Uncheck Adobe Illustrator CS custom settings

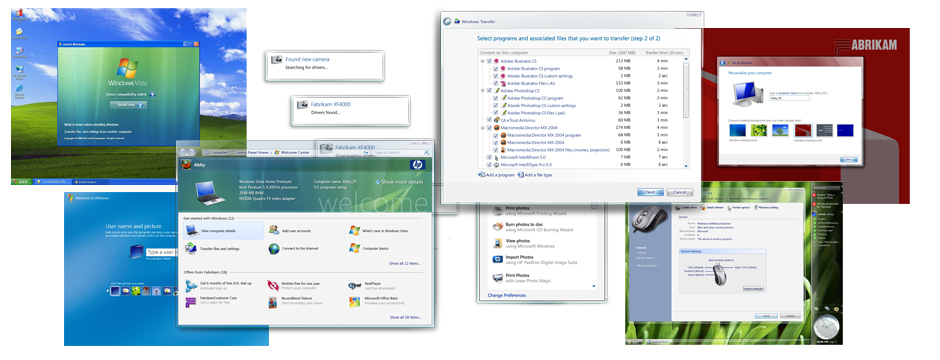[x=495, y=76]
